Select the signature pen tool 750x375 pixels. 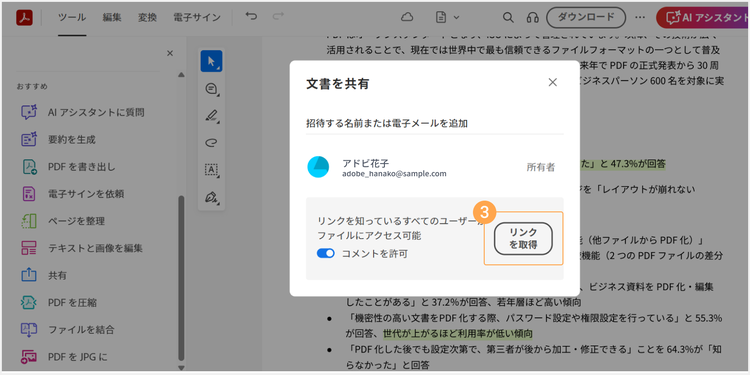click(211, 197)
